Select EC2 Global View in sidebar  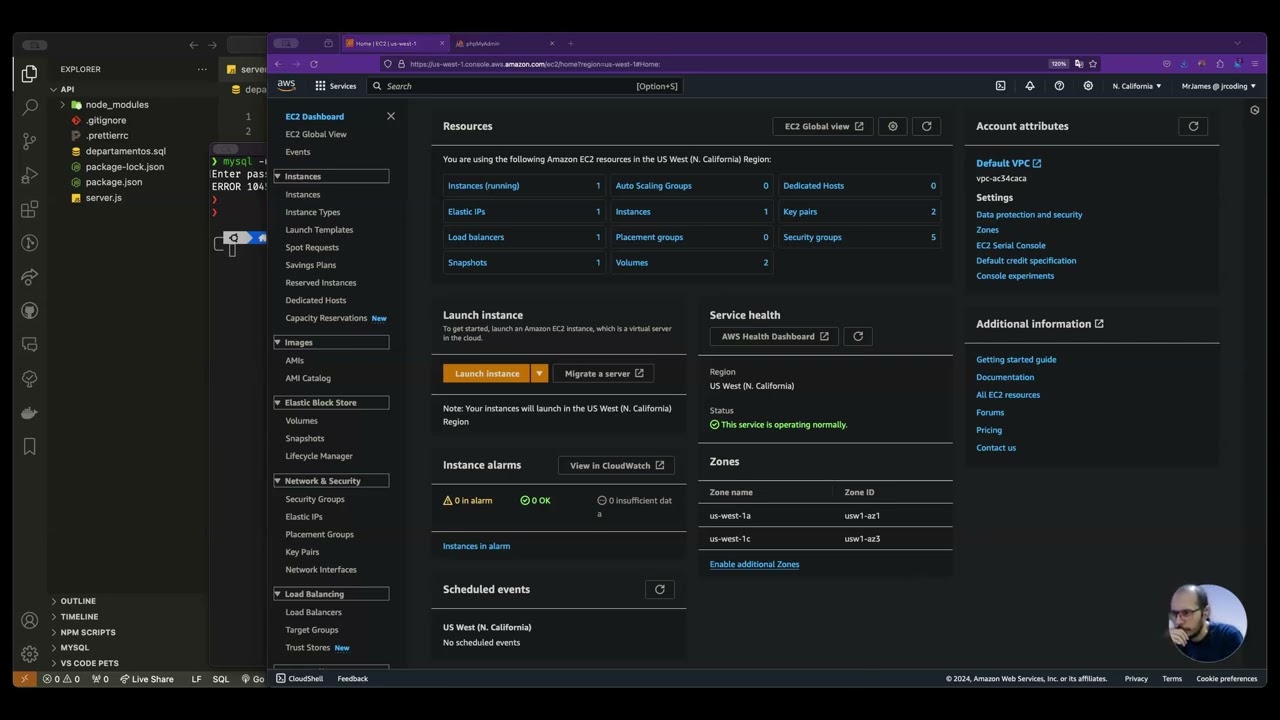click(x=316, y=134)
